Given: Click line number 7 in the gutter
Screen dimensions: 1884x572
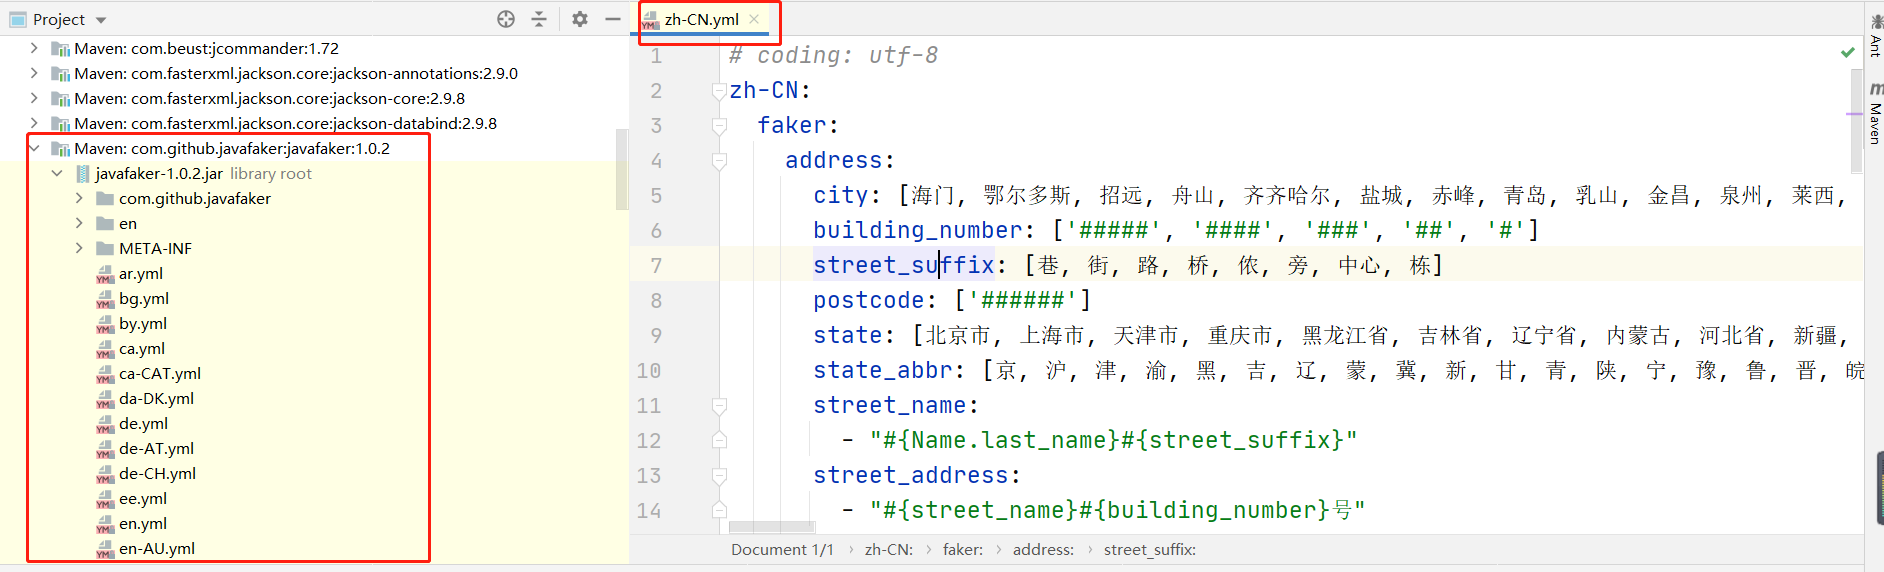Looking at the screenshot, I should tap(656, 266).
